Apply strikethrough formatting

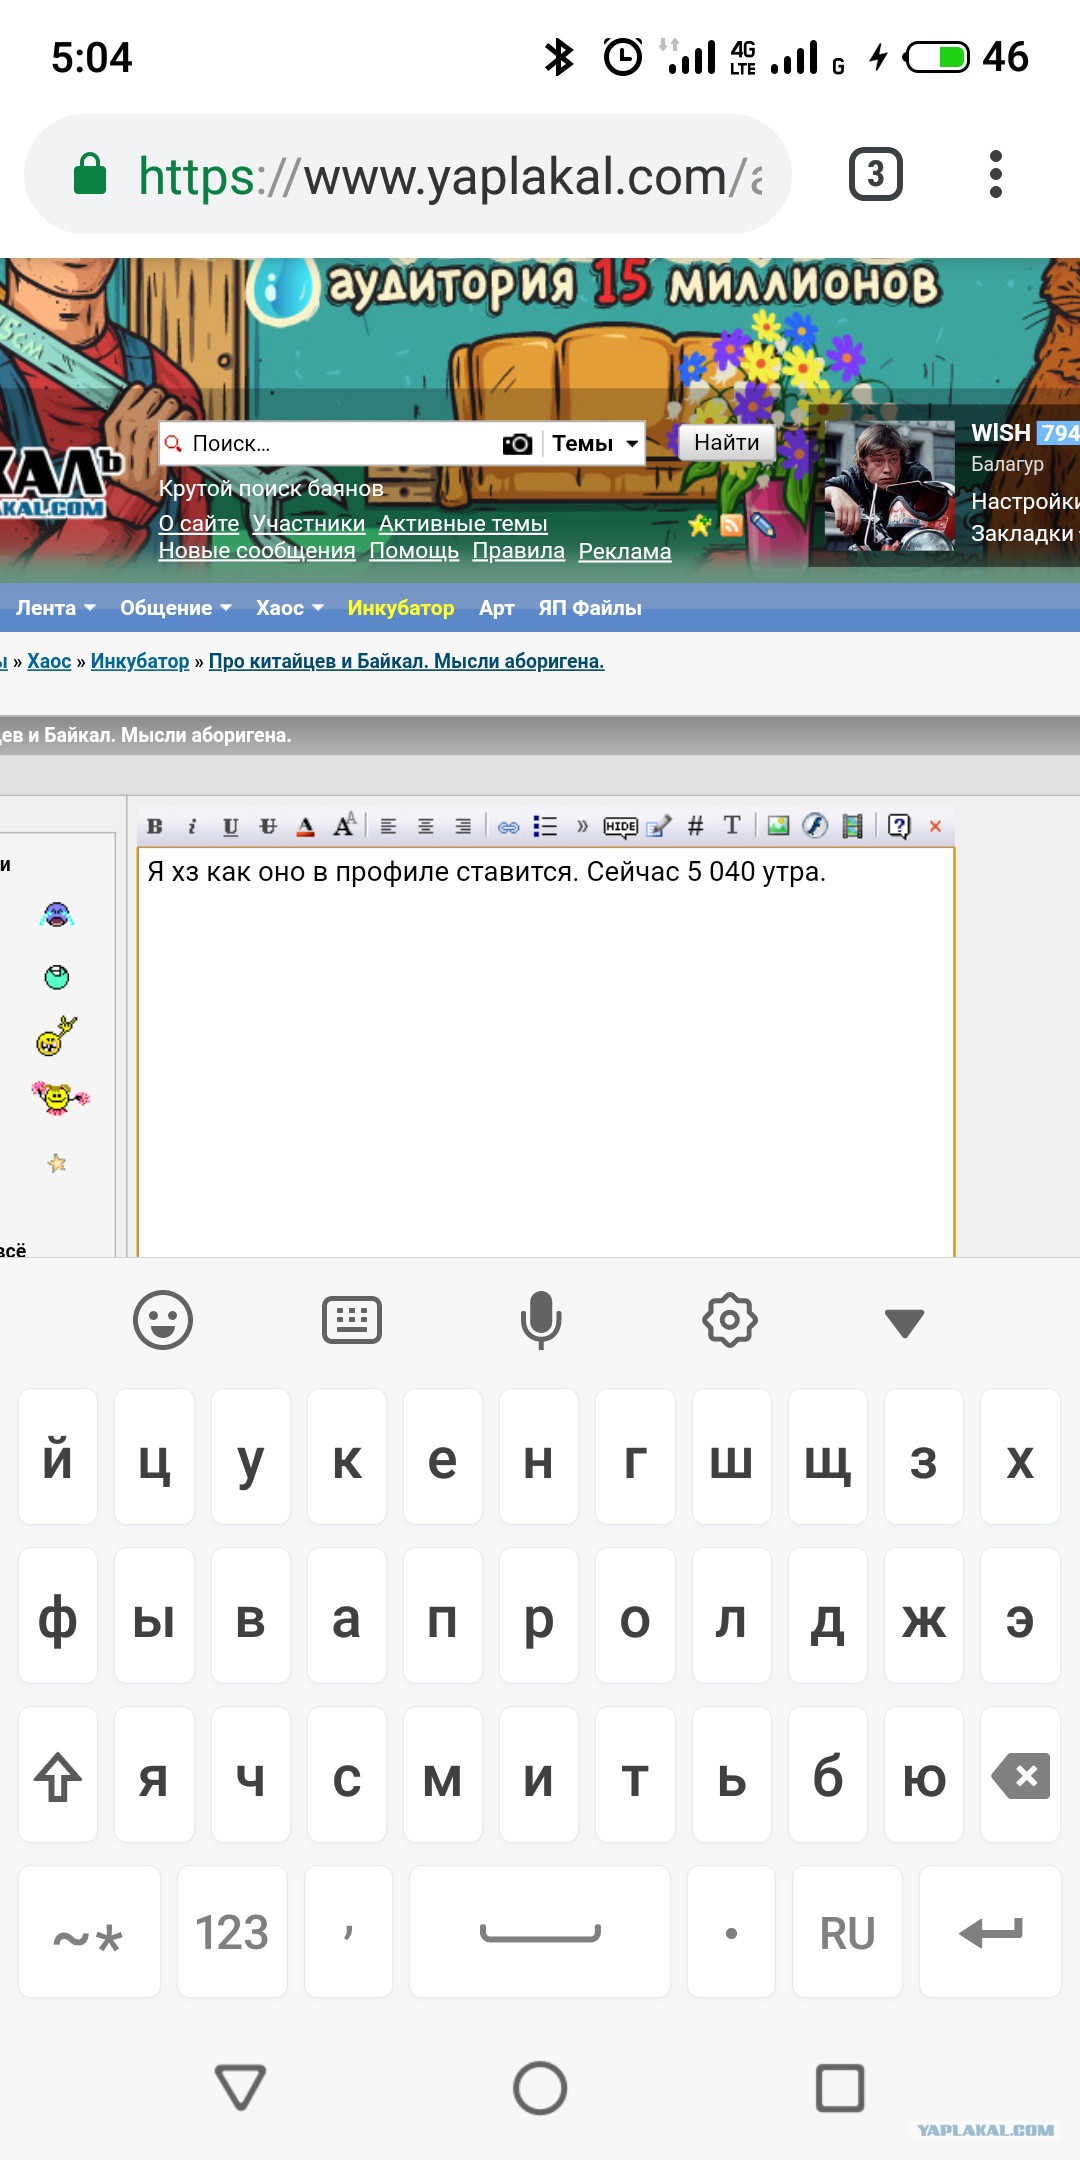[268, 826]
